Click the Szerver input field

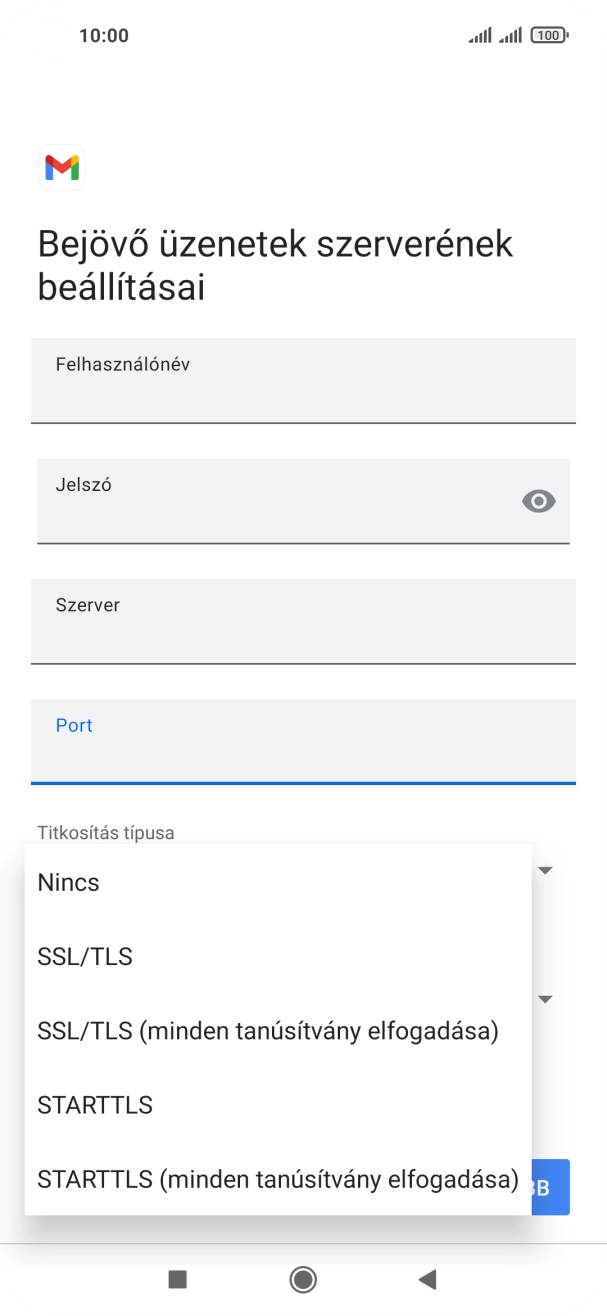coord(303,621)
